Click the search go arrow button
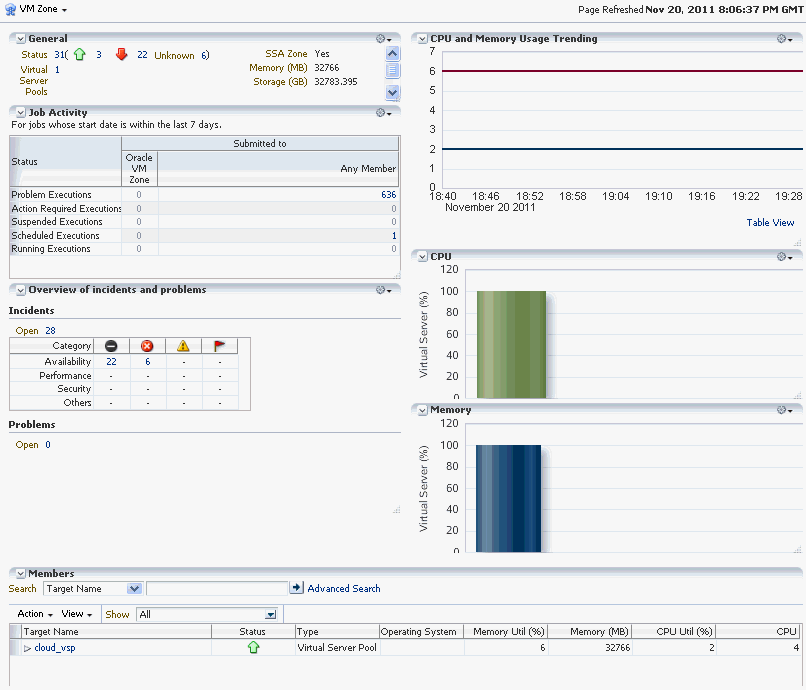 [x=297, y=588]
